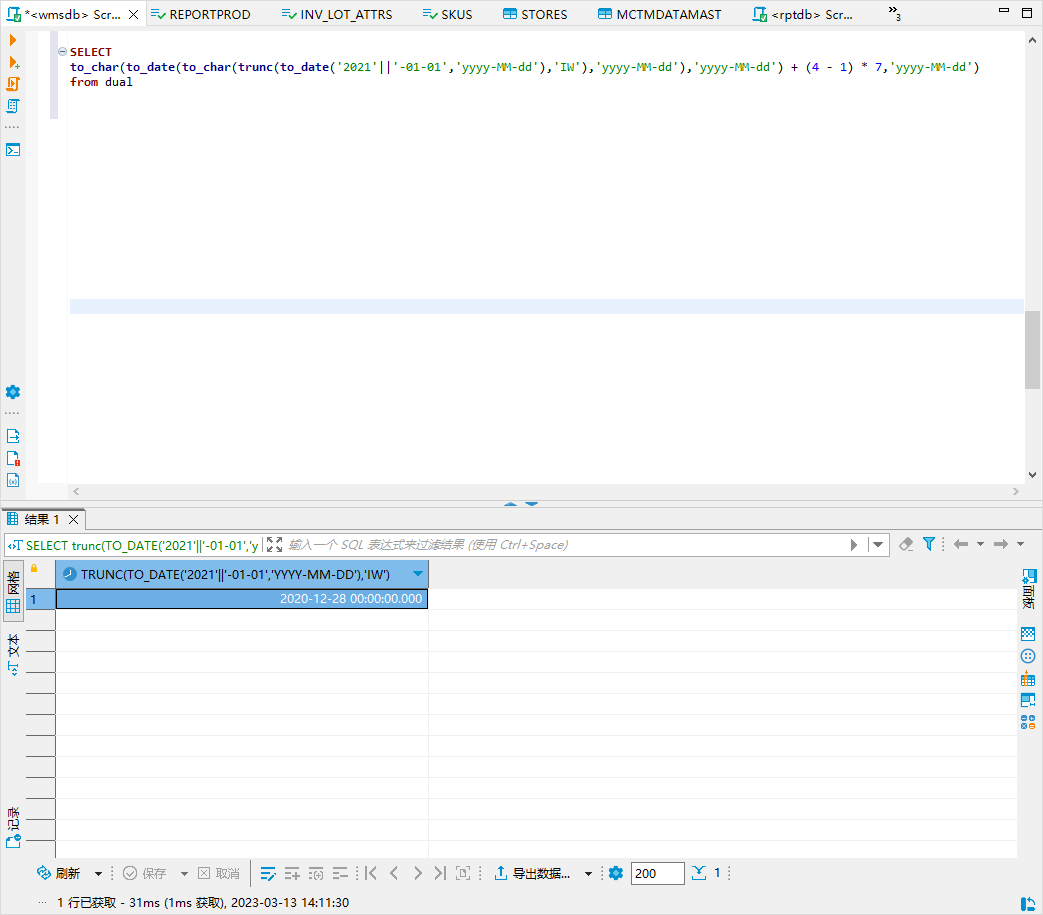Switch to the INV_LOT_ATTRS tab
This screenshot has width=1043, height=915.
coord(337,14)
